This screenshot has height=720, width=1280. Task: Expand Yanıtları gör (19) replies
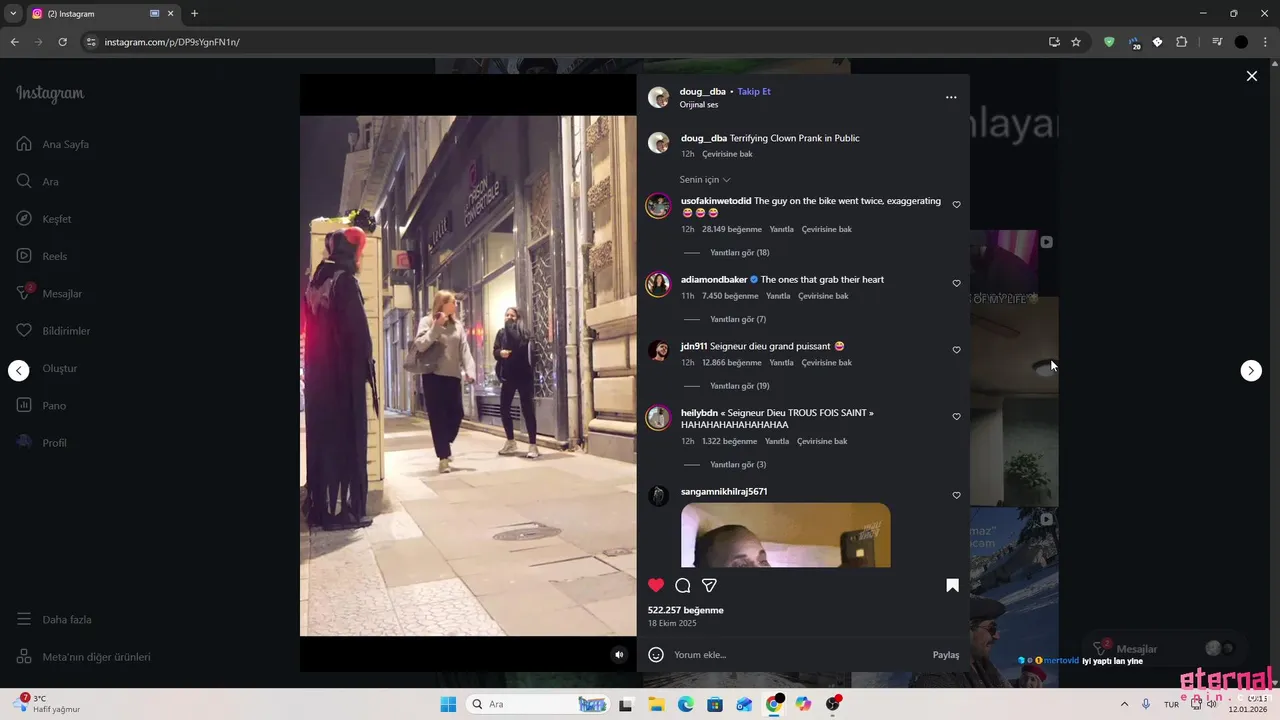(739, 386)
